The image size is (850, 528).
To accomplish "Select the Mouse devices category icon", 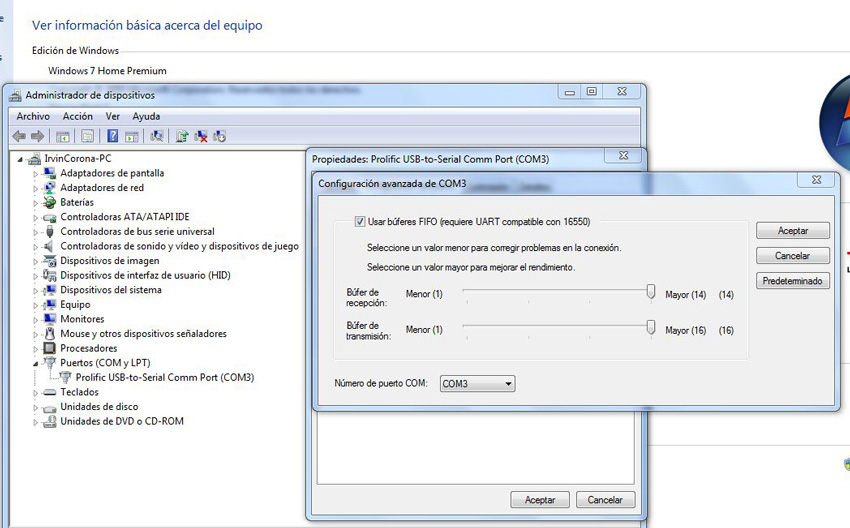I will pyautogui.click(x=50, y=333).
